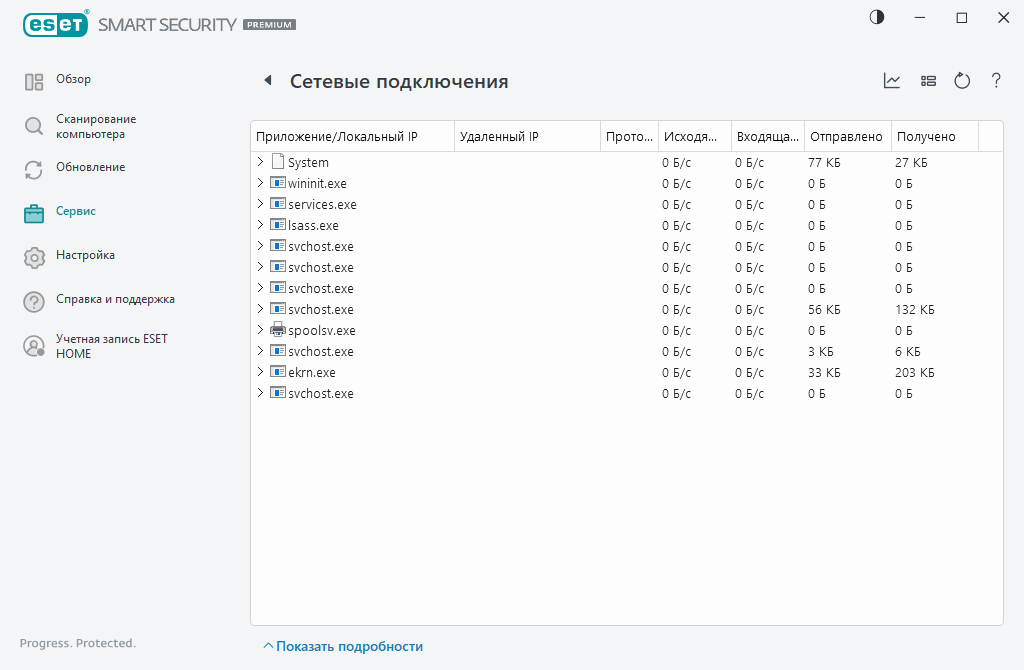Image resolution: width=1024 pixels, height=670 pixels.
Task: Select the Обновление sidebar icon
Action: (33, 167)
